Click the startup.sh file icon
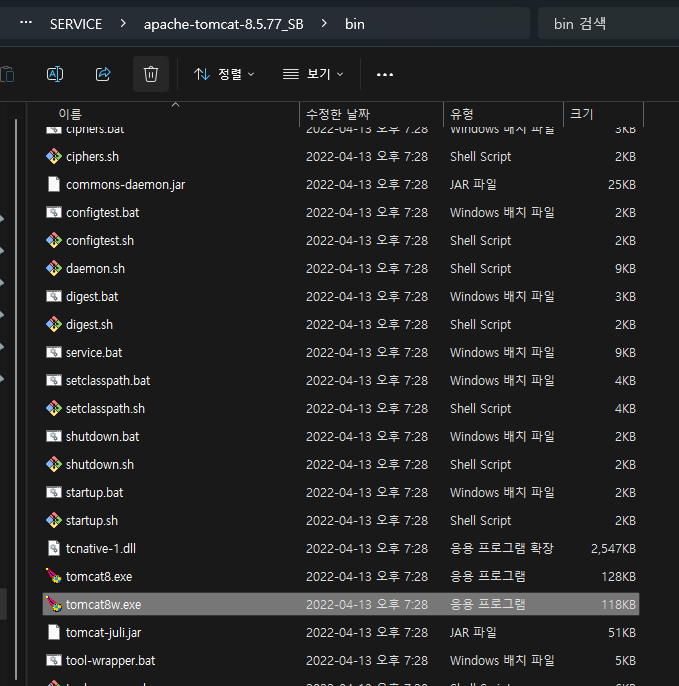 [x=54, y=520]
